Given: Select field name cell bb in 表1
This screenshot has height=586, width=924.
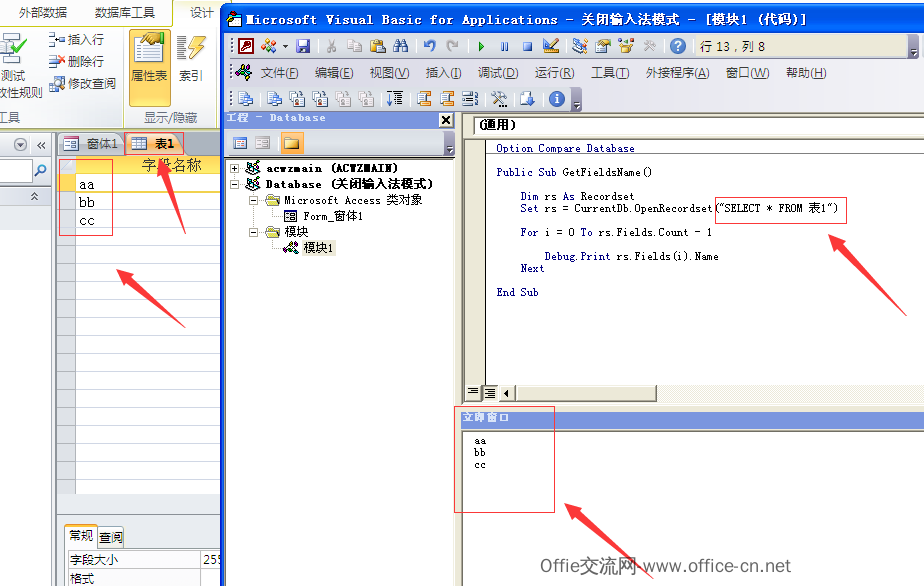Looking at the screenshot, I should (147, 202).
